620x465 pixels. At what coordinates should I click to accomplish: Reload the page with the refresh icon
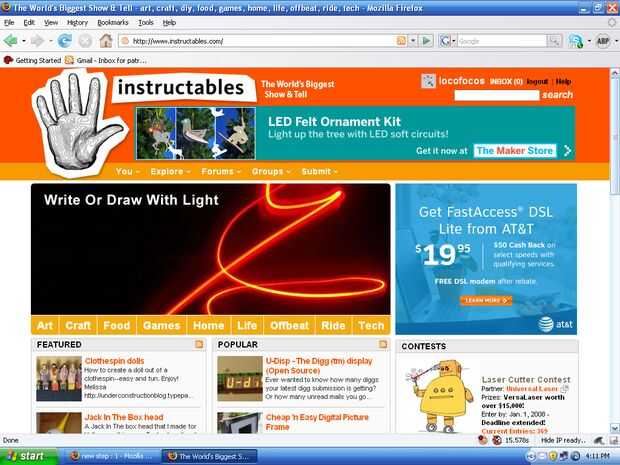coord(64,41)
